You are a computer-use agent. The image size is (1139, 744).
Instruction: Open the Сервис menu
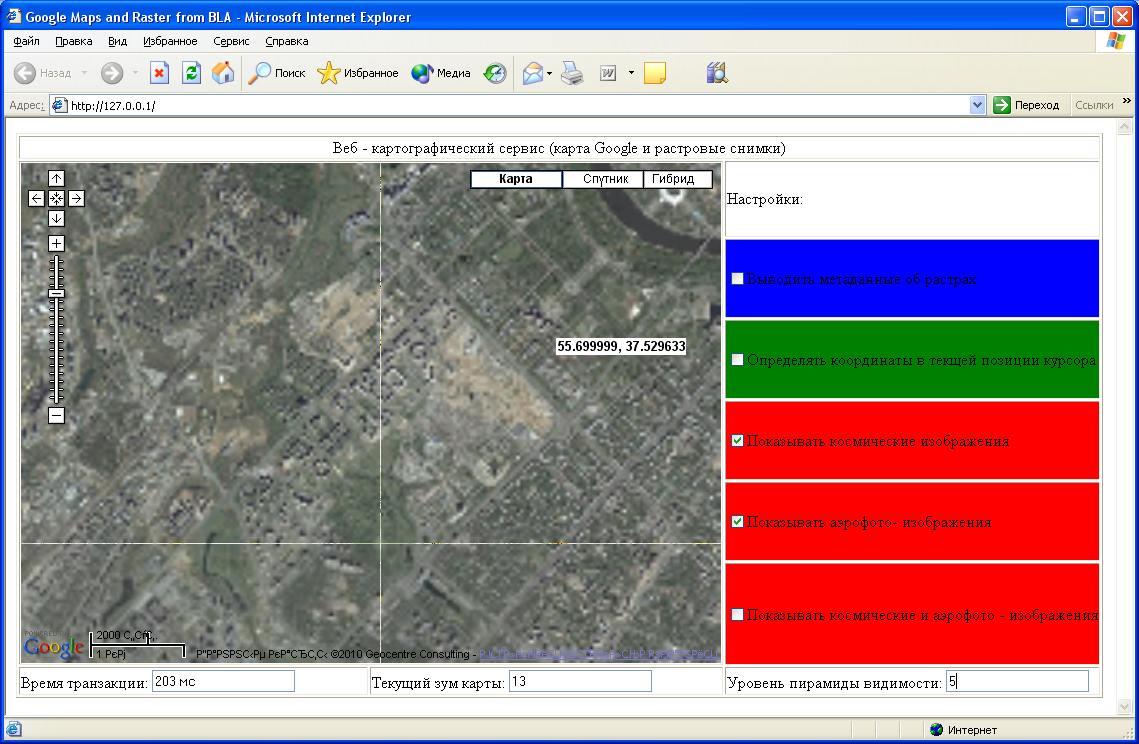231,41
